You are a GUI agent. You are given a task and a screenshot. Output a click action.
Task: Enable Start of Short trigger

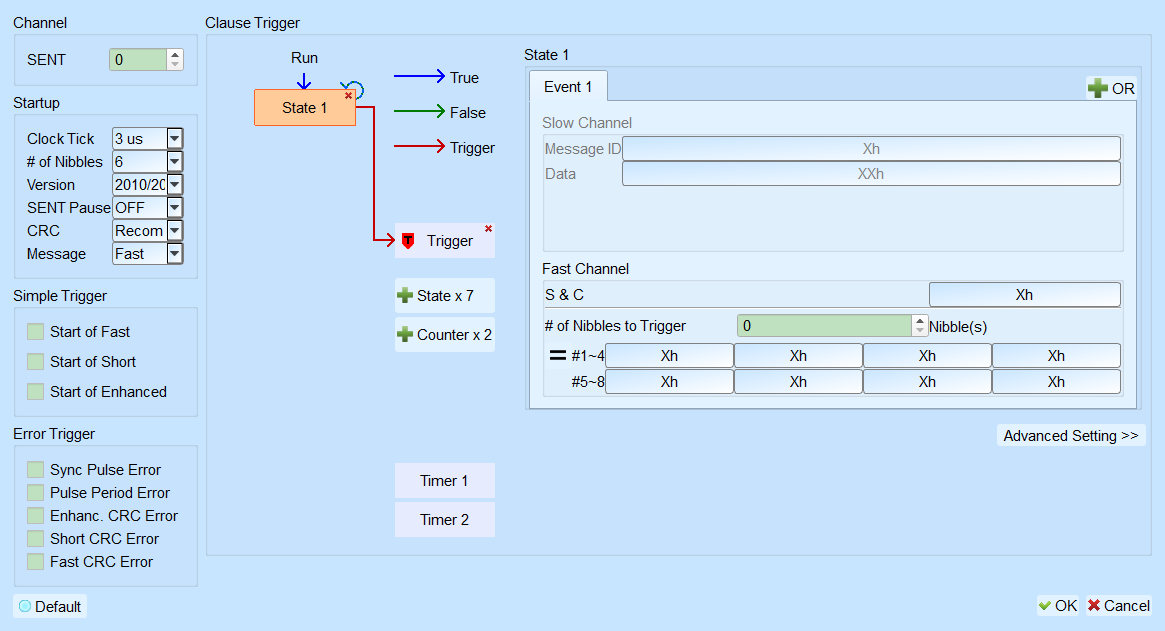(x=35, y=362)
